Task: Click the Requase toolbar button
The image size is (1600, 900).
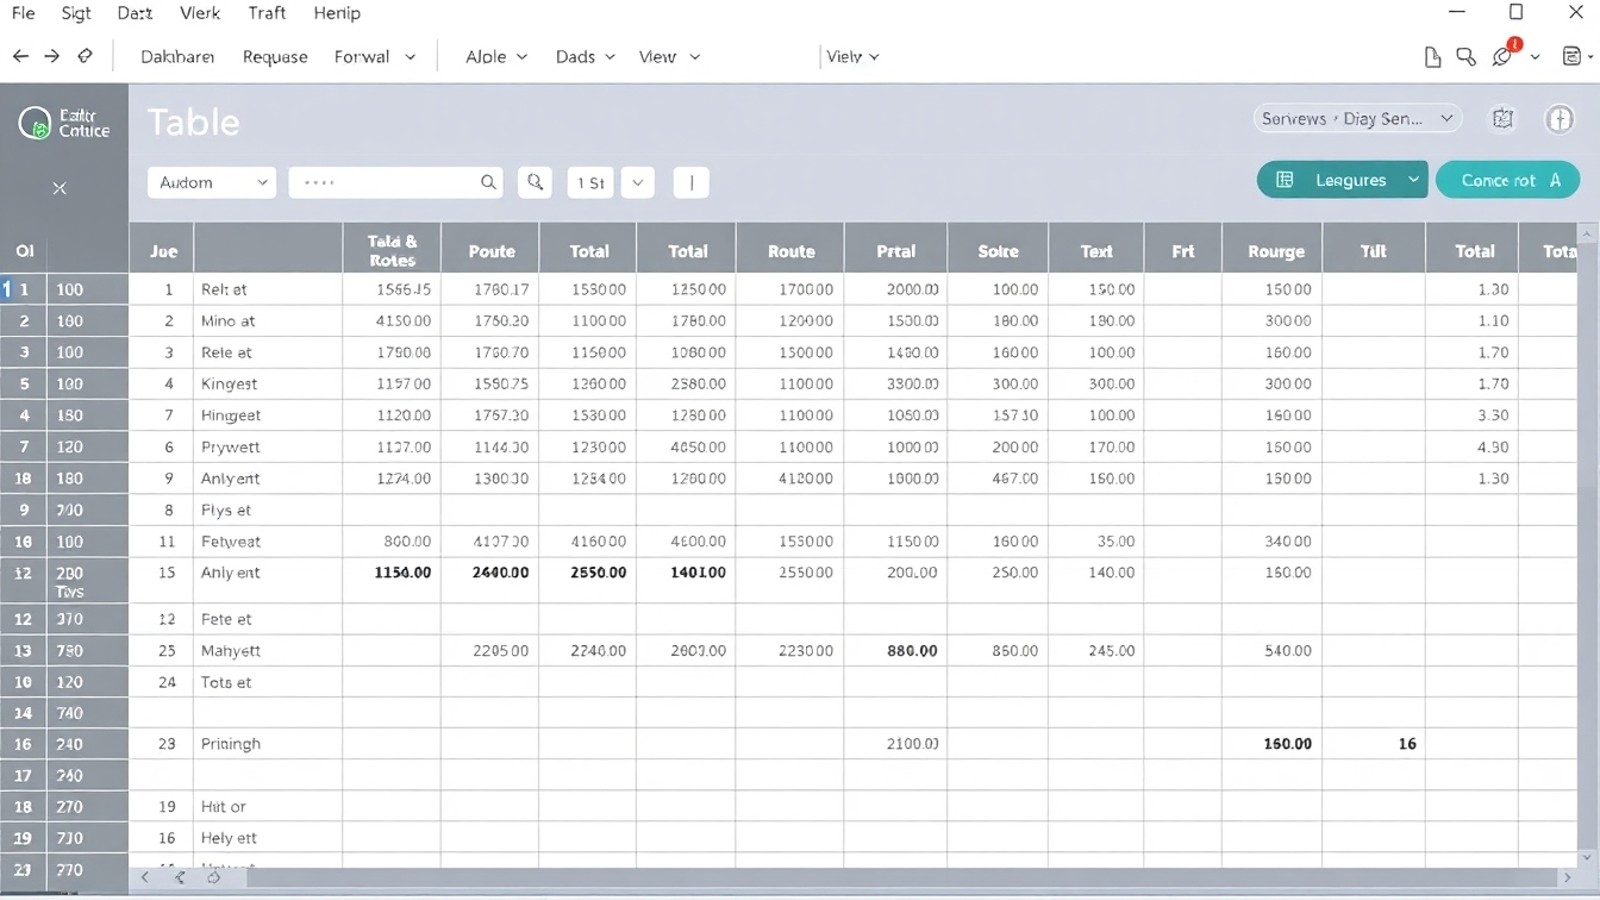Action: coord(275,57)
